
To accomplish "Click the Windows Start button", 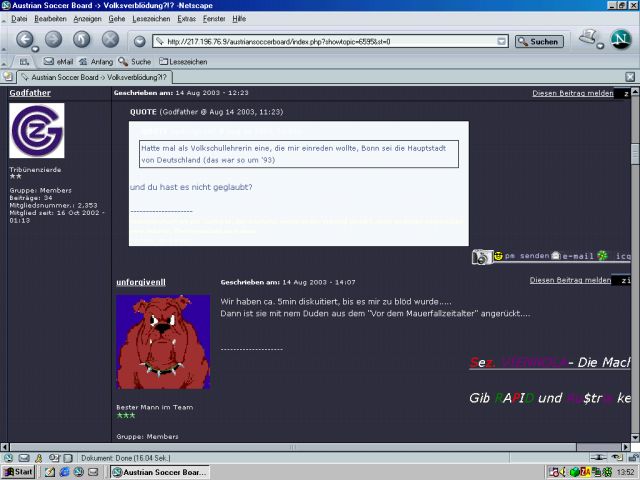I will (x=18, y=472).
